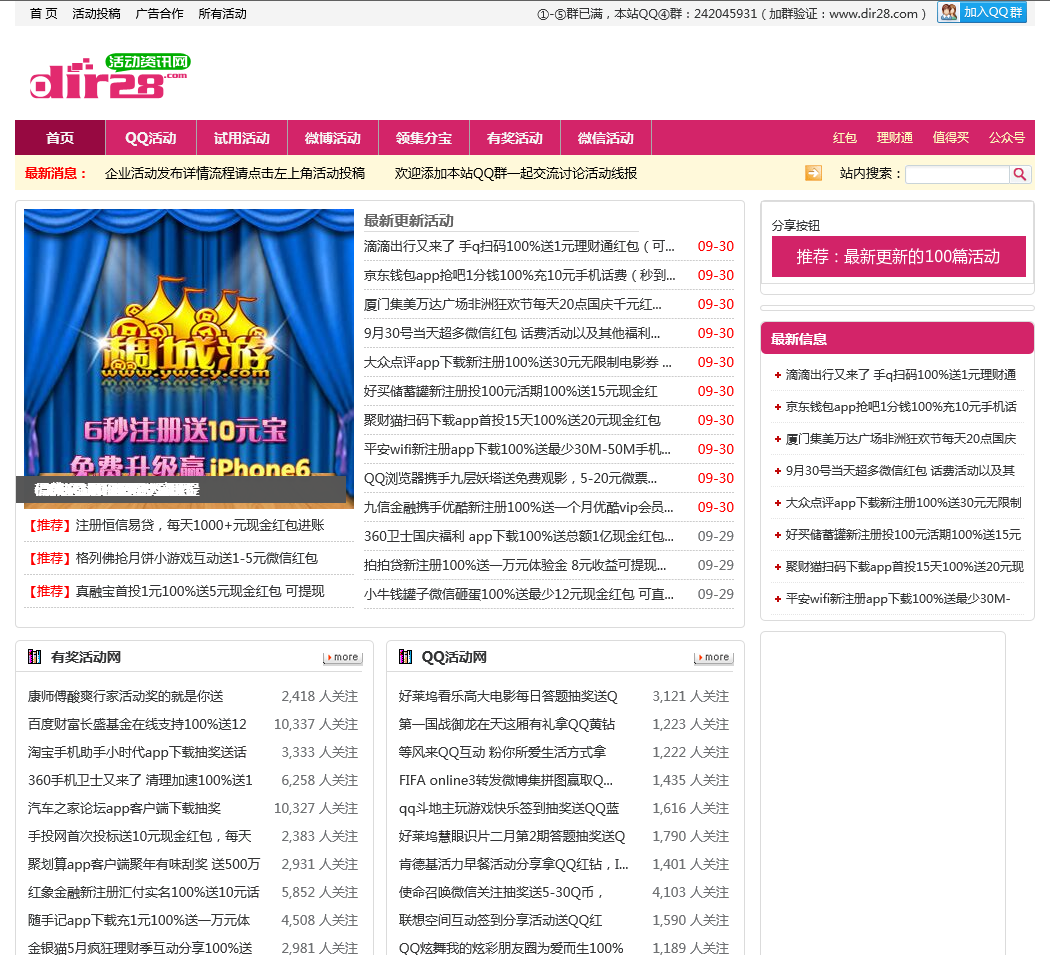Screen dimensions: 1050x955
Task: Open the blue curtain promotional banner
Action: pos(189,358)
